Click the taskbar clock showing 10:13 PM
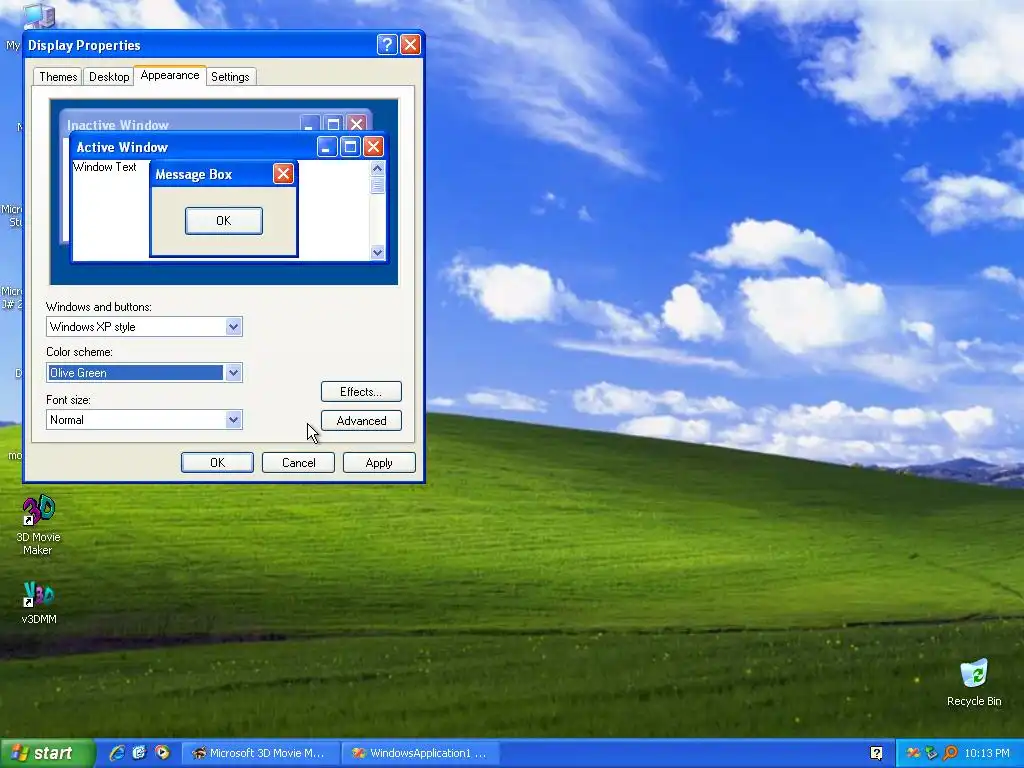The width and height of the screenshot is (1024, 768). [x=987, y=753]
